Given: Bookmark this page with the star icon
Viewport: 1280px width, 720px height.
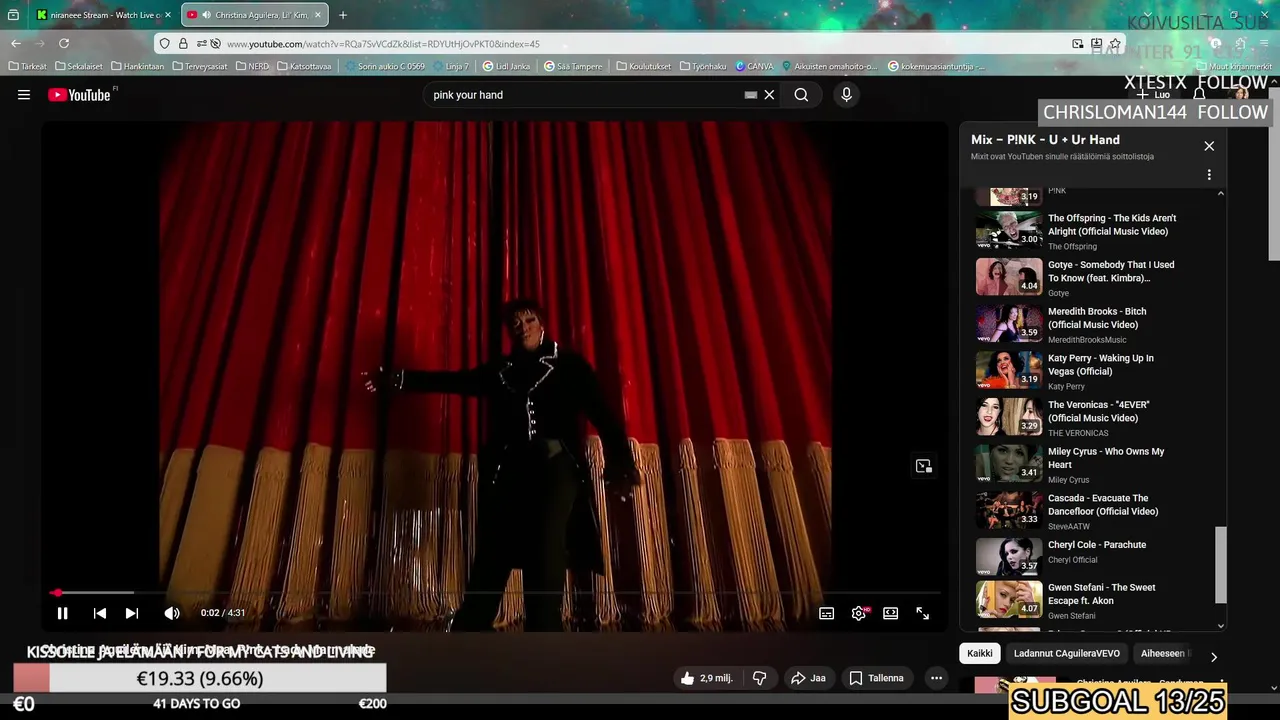Looking at the screenshot, I should [x=1115, y=44].
